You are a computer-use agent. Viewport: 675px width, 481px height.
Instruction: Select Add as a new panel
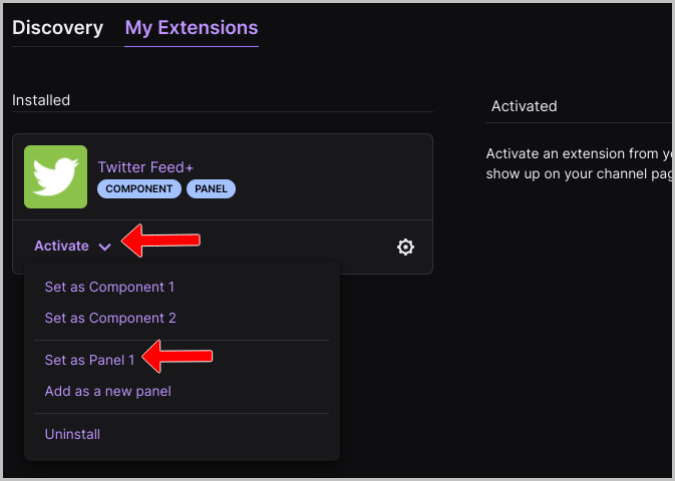[108, 391]
